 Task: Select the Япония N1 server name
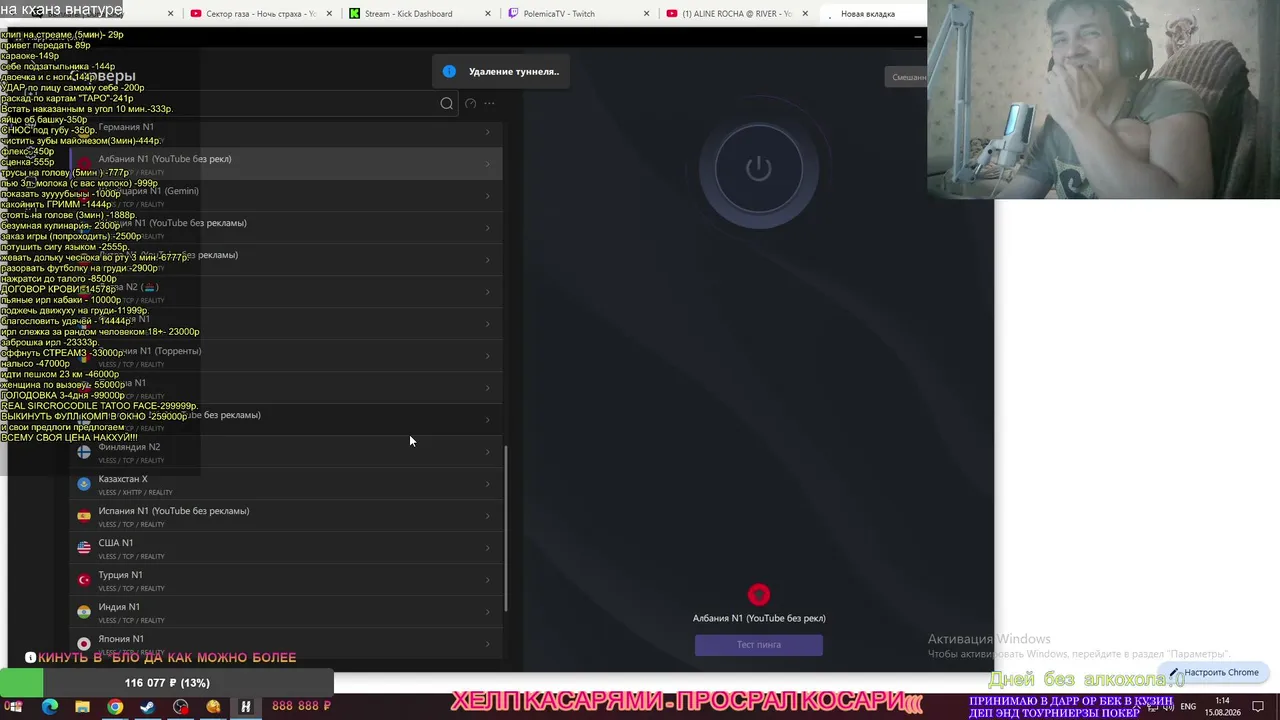pos(121,639)
